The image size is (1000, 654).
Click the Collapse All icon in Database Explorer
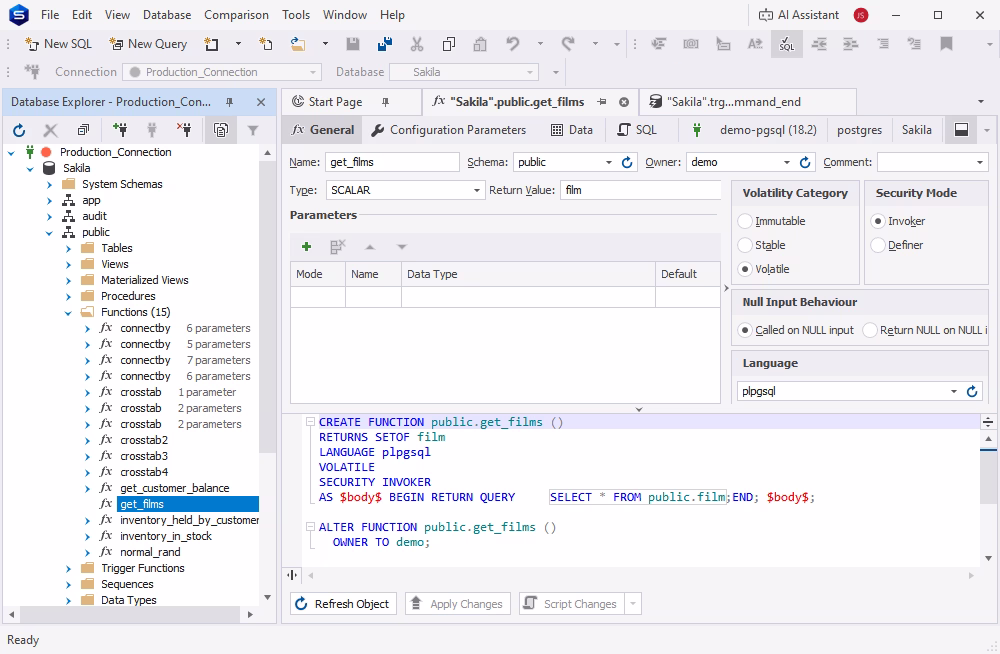(83, 130)
